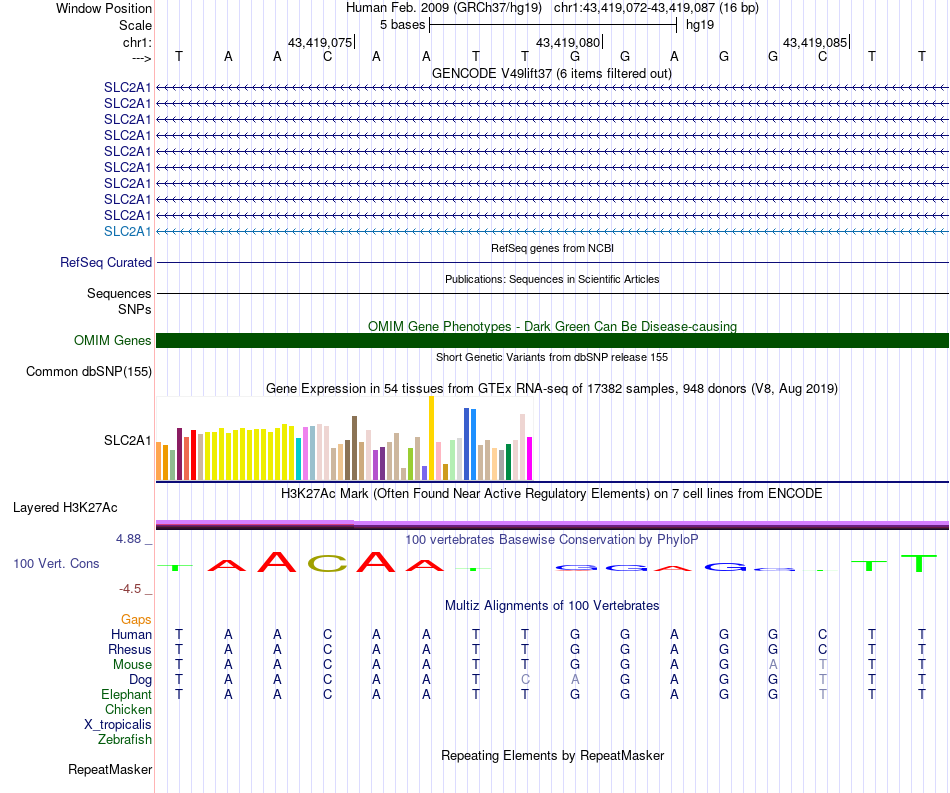Click the -4.5 lower scale value

pos(130,589)
